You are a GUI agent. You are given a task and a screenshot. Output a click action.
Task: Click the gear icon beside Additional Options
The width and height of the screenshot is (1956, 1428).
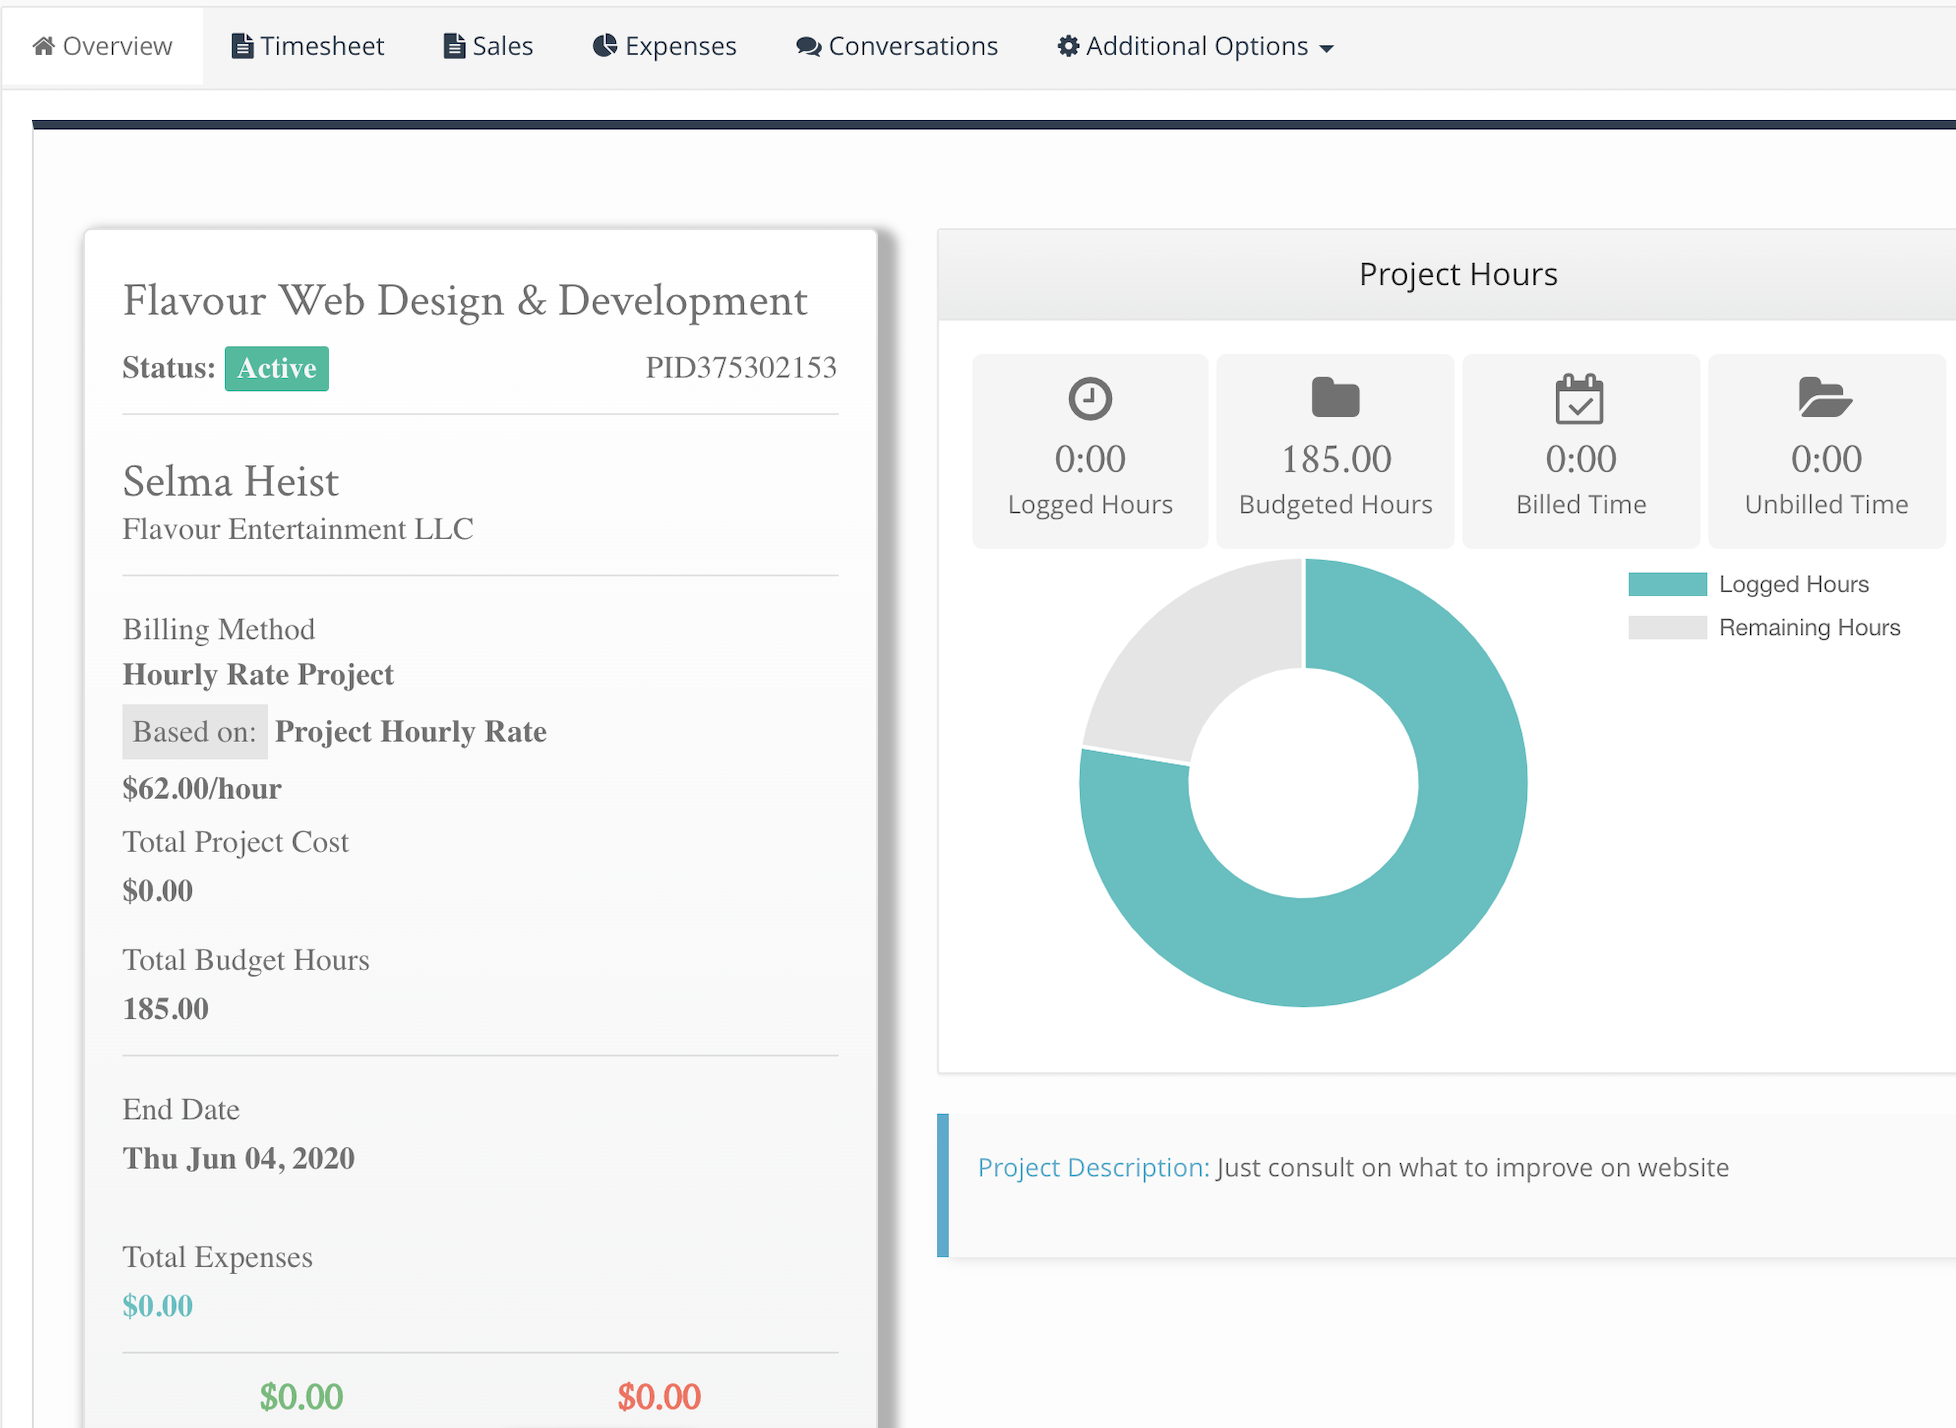pos(1068,46)
